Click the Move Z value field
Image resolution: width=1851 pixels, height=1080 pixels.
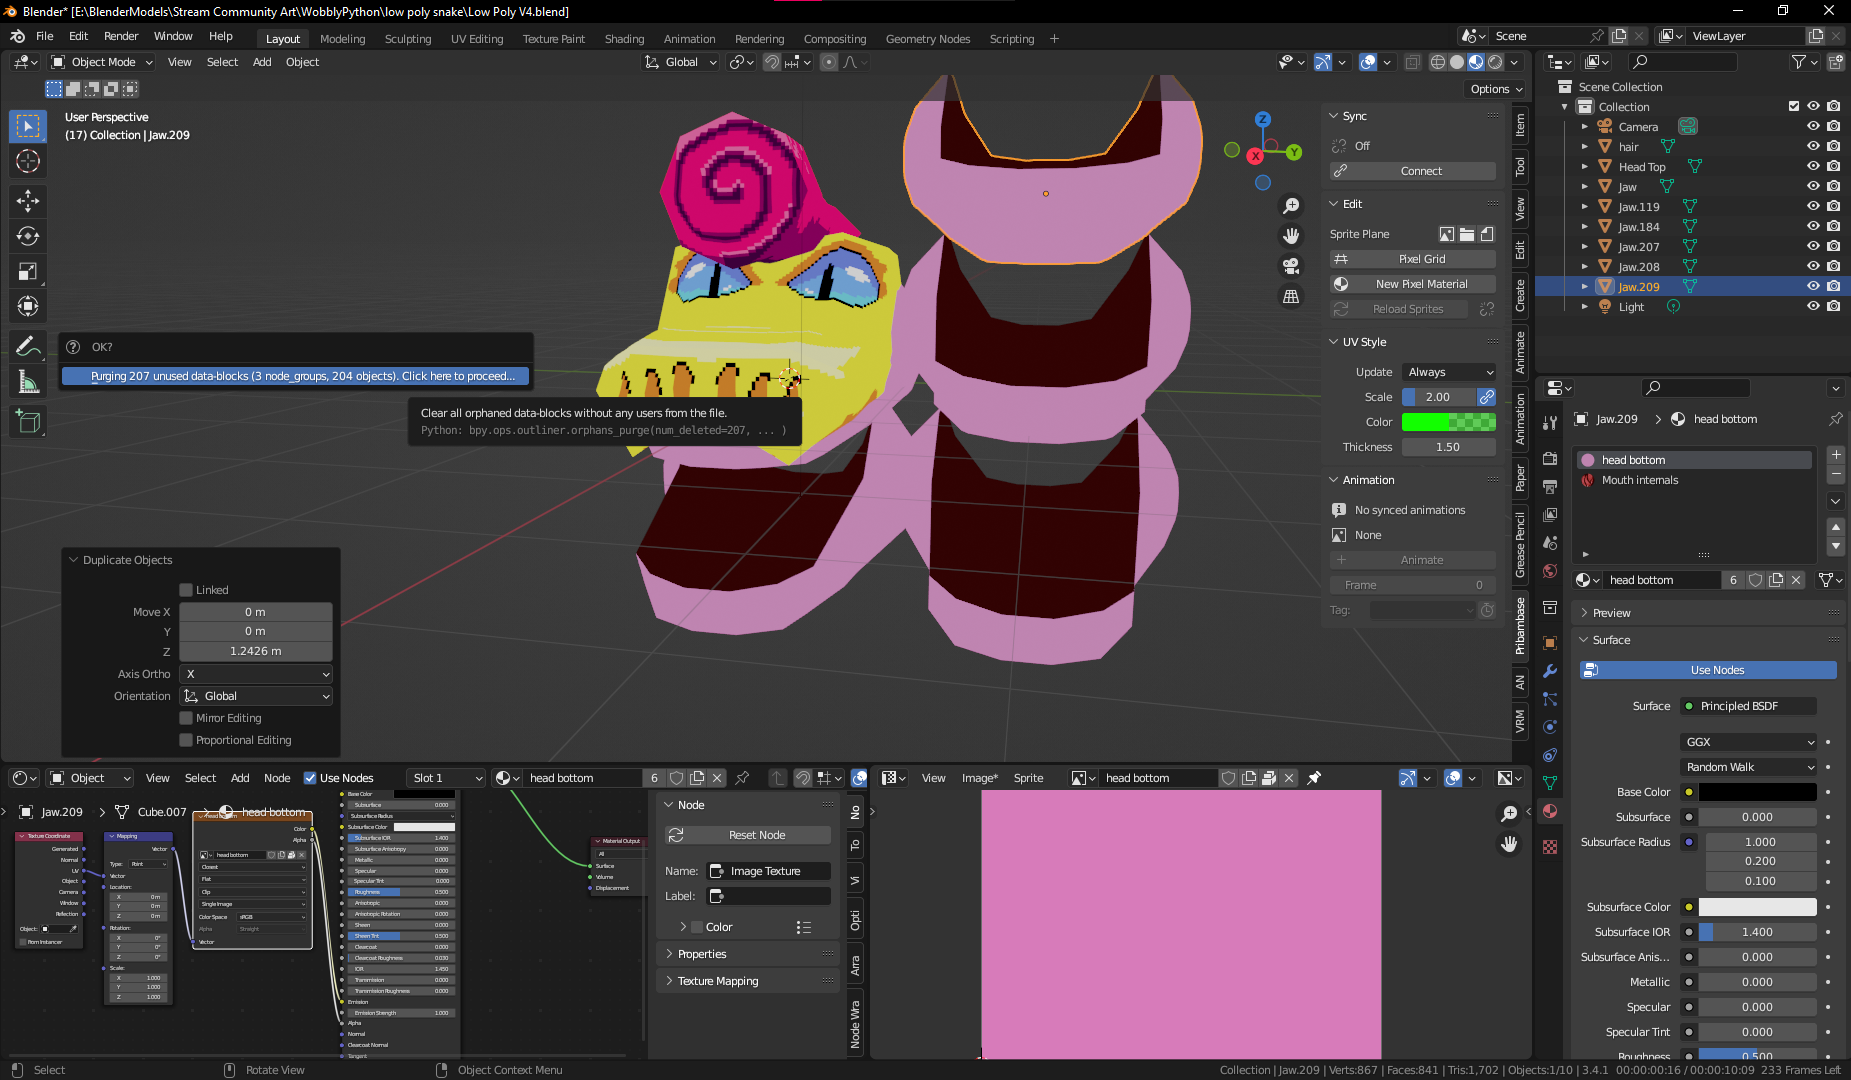pyautogui.click(x=256, y=651)
